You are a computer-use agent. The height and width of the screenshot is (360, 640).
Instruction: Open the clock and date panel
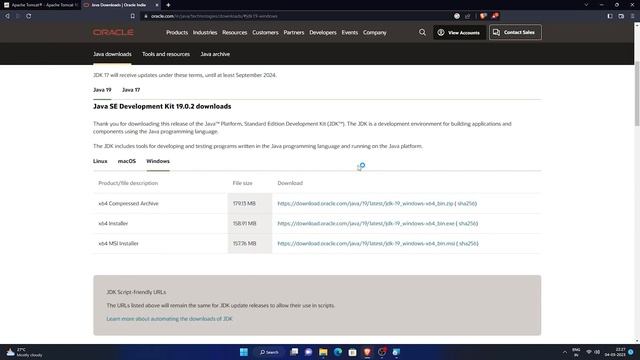615,352
